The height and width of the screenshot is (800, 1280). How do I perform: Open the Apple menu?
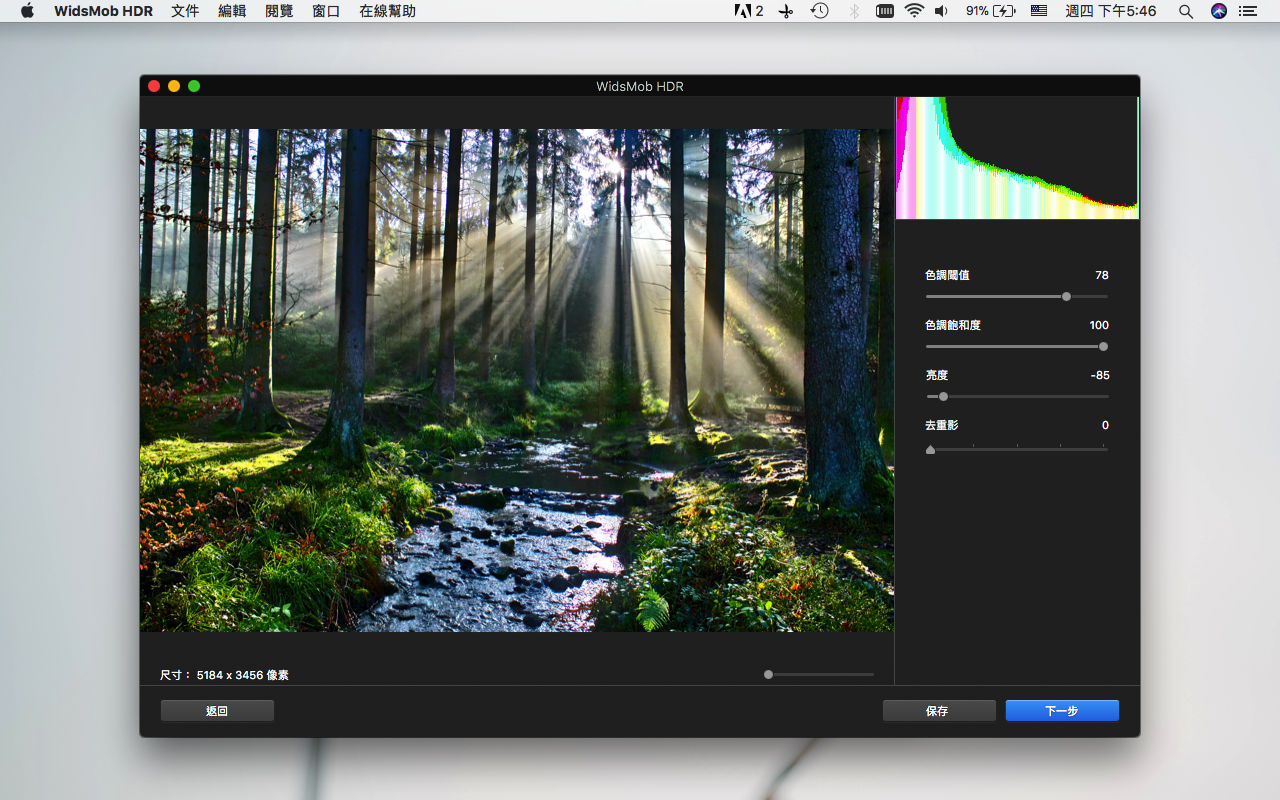tap(27, 11)
